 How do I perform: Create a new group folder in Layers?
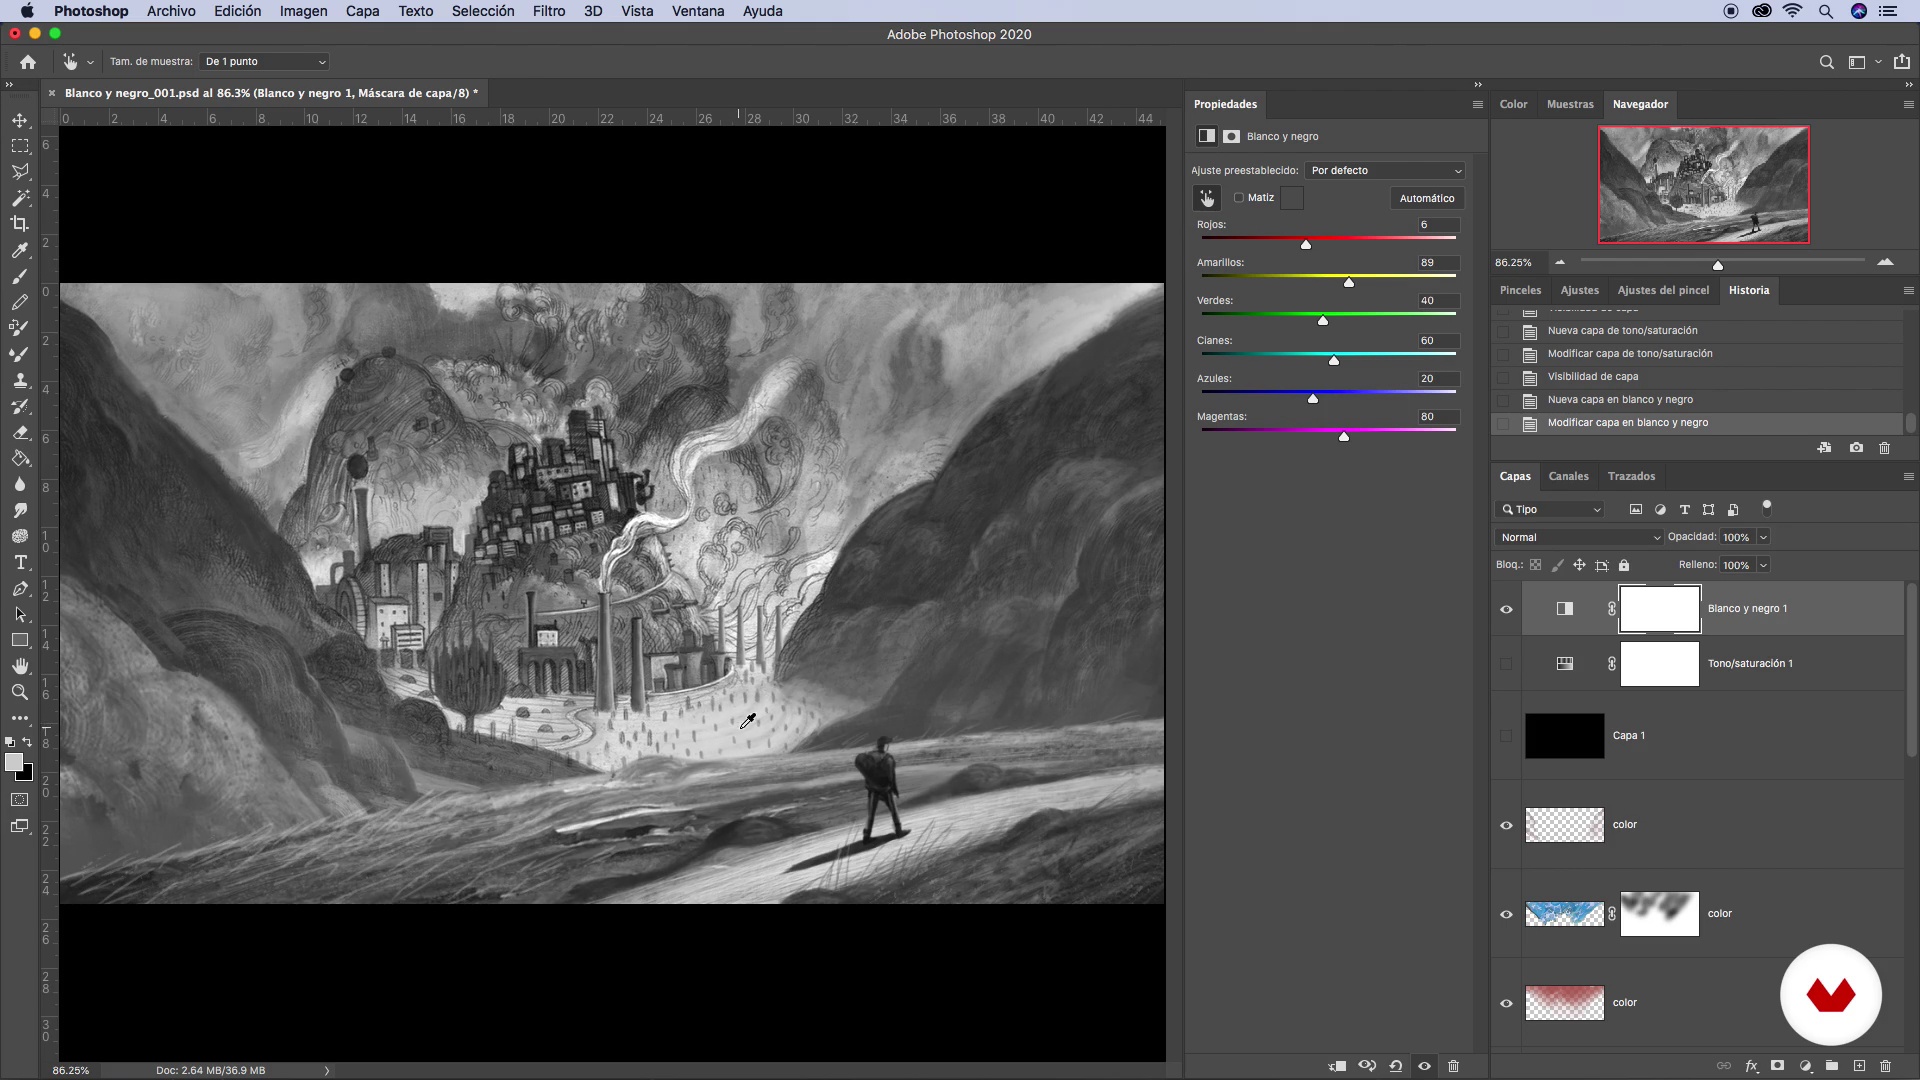[x=1832, y=1066]
